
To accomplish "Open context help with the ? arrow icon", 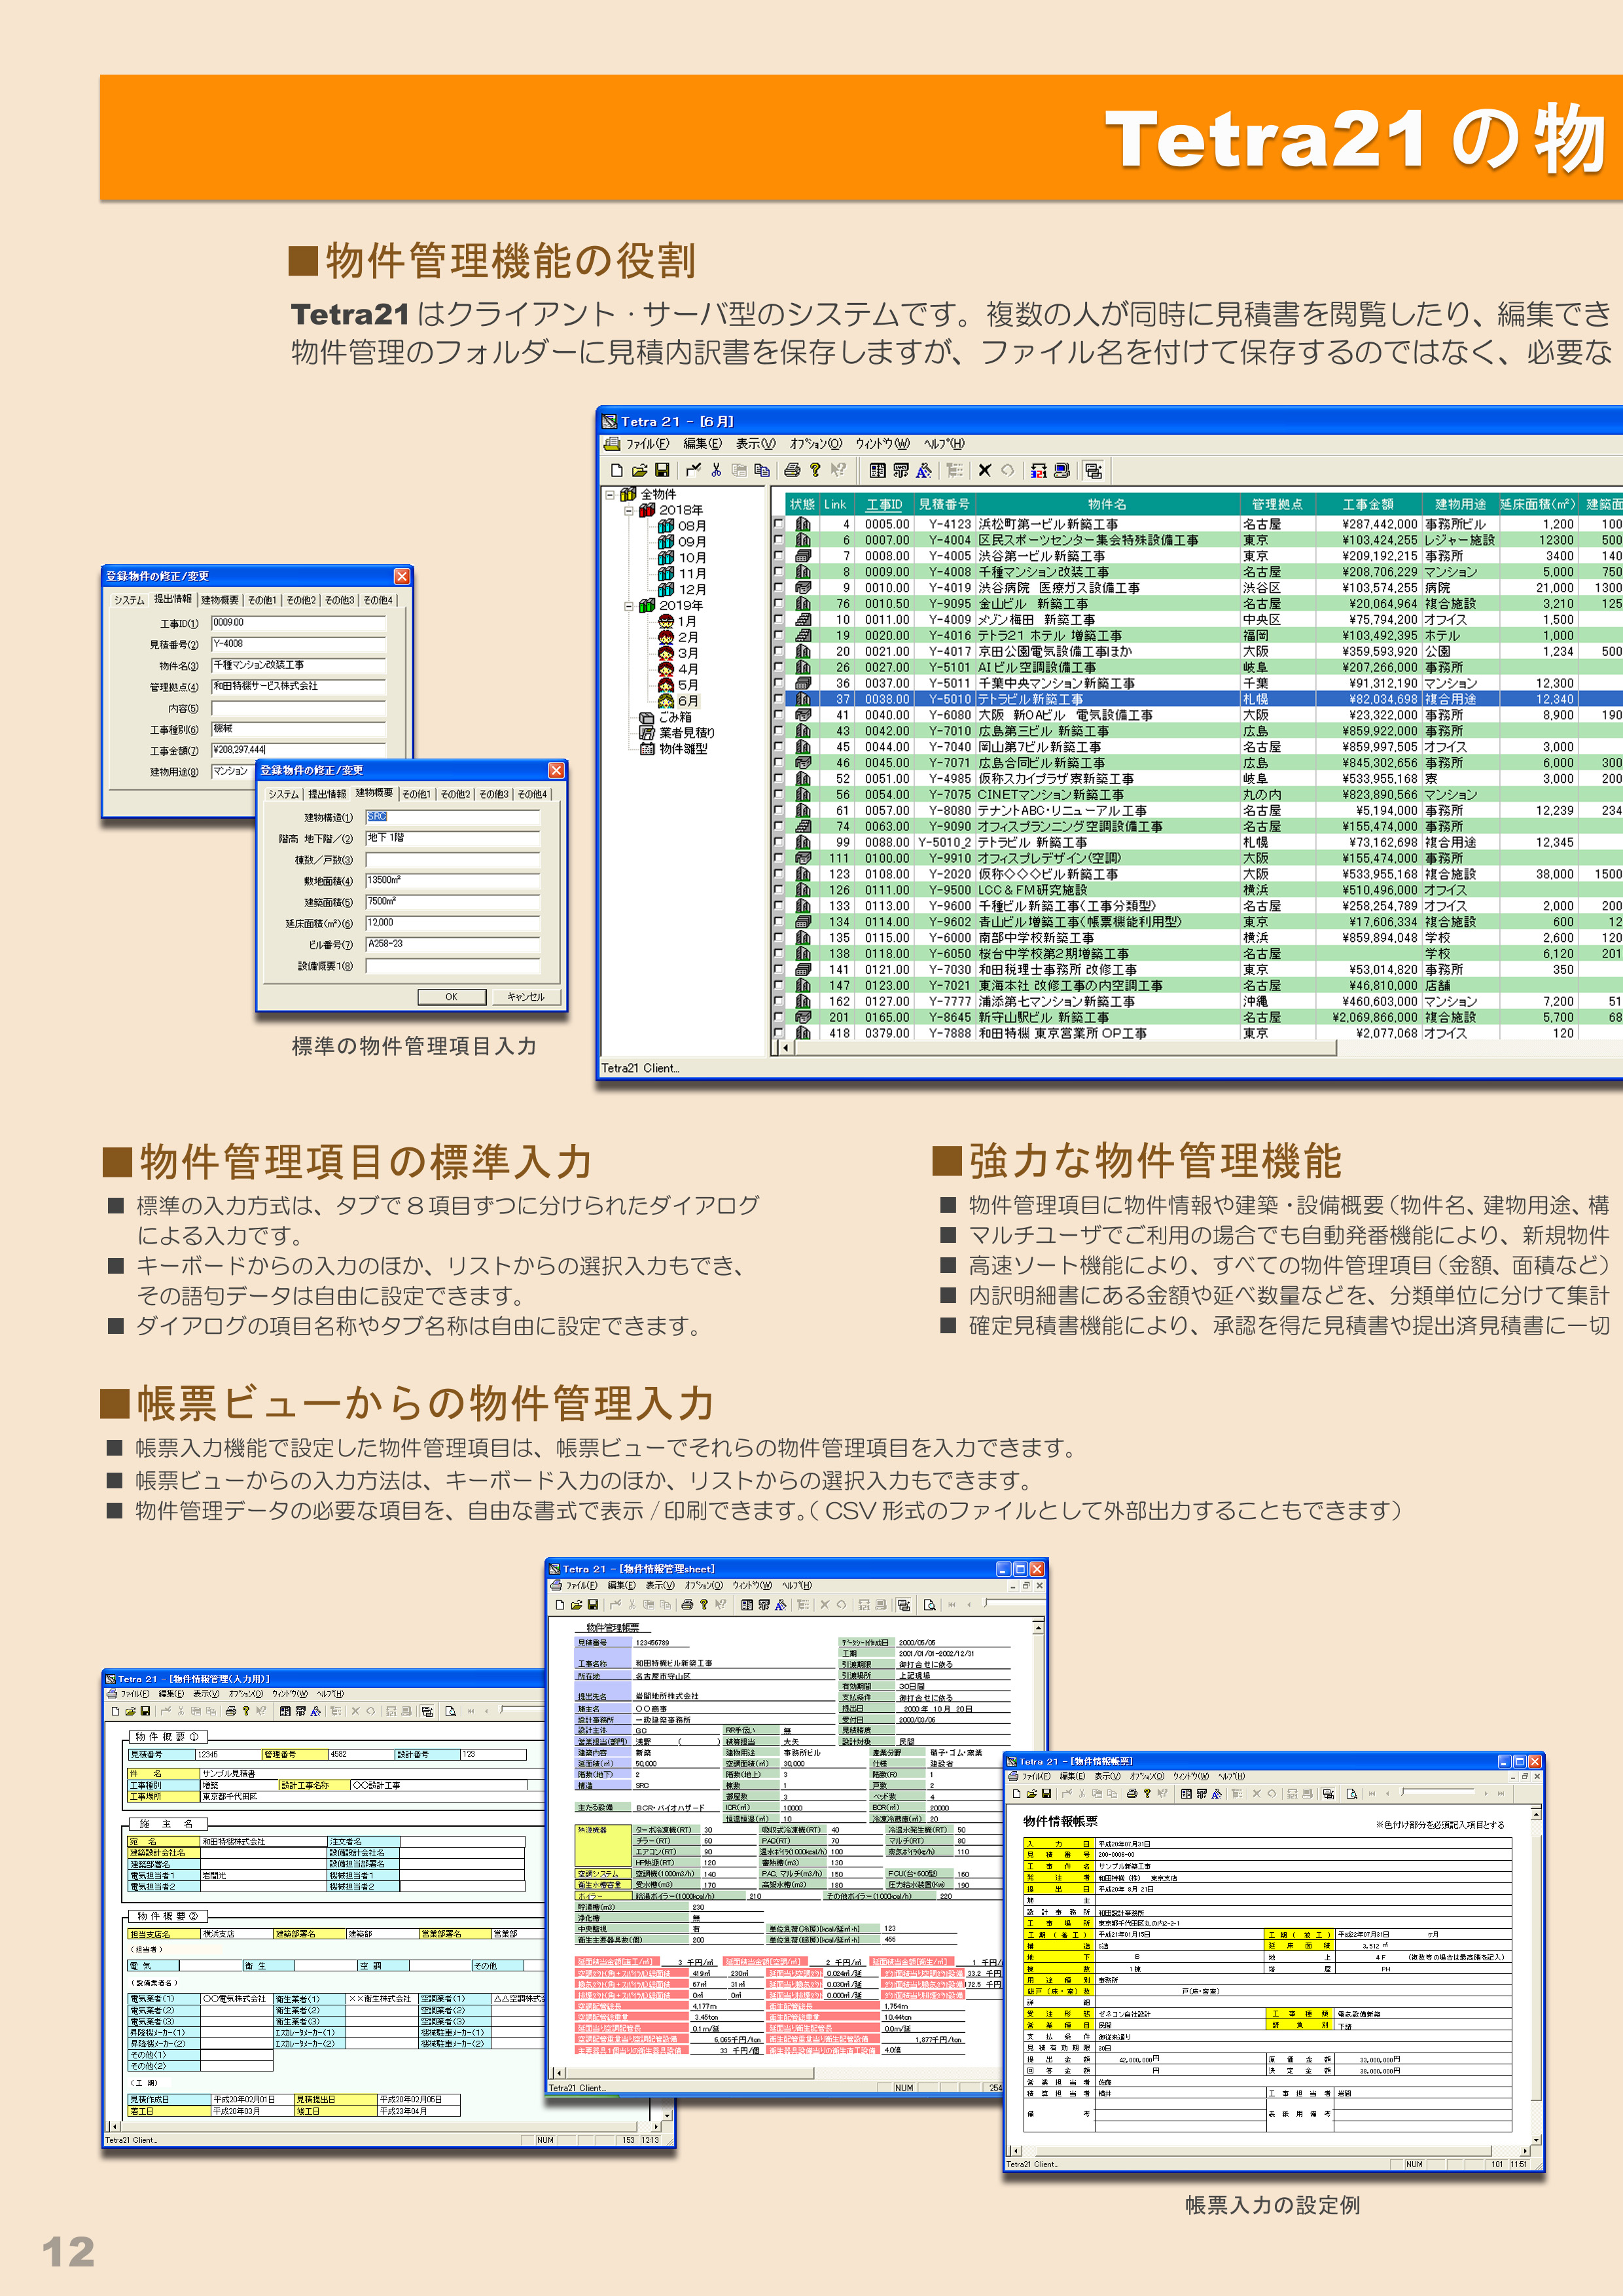I will pos(839,471).
